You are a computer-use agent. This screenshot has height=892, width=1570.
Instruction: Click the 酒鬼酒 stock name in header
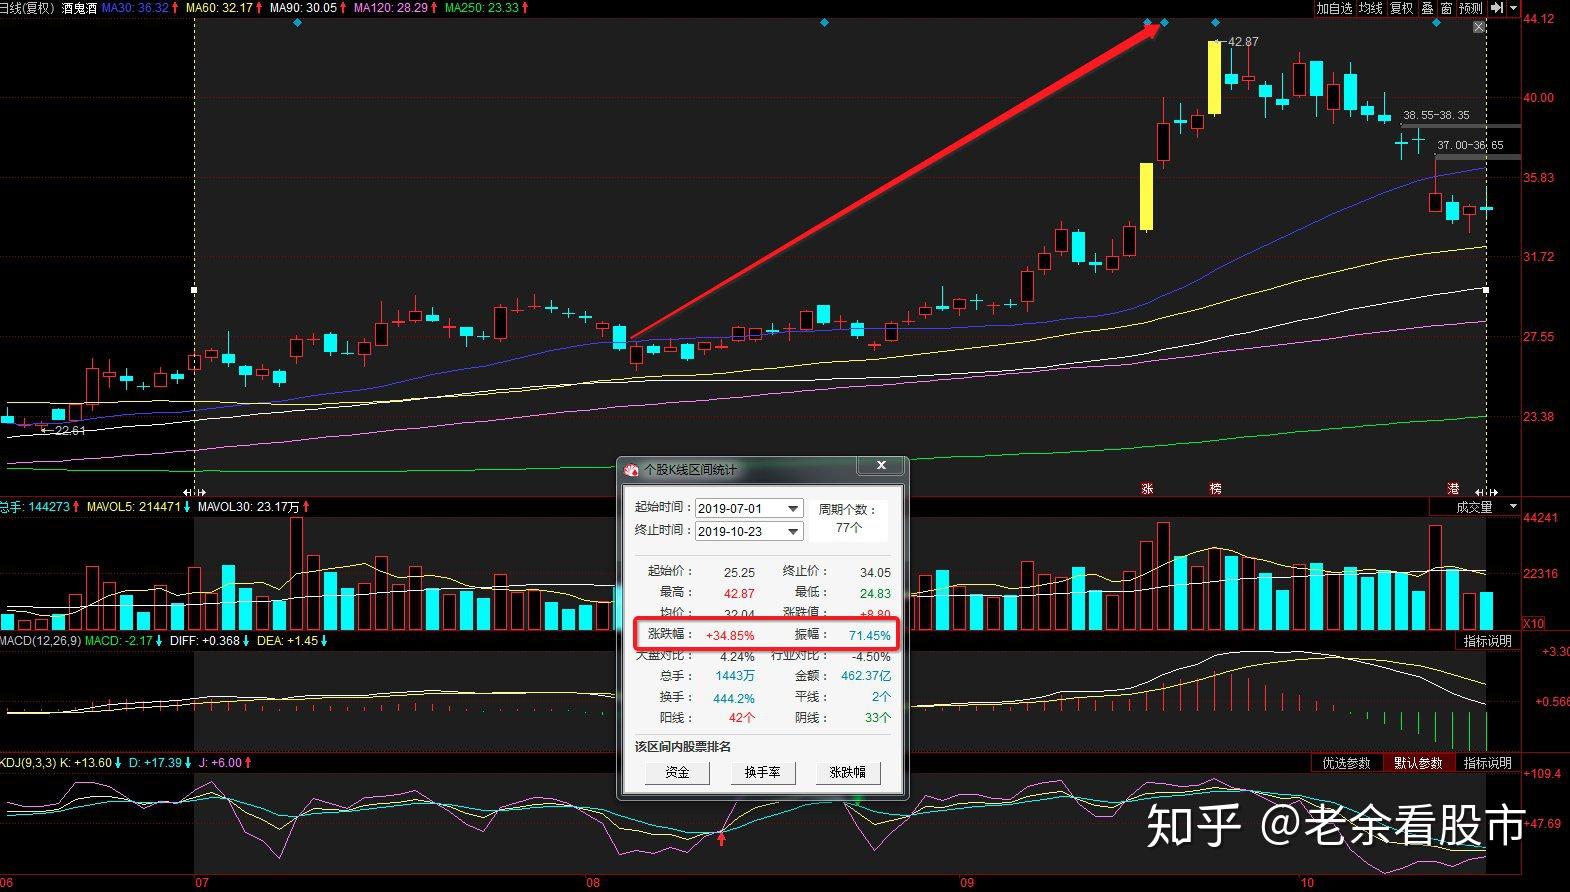79,8
